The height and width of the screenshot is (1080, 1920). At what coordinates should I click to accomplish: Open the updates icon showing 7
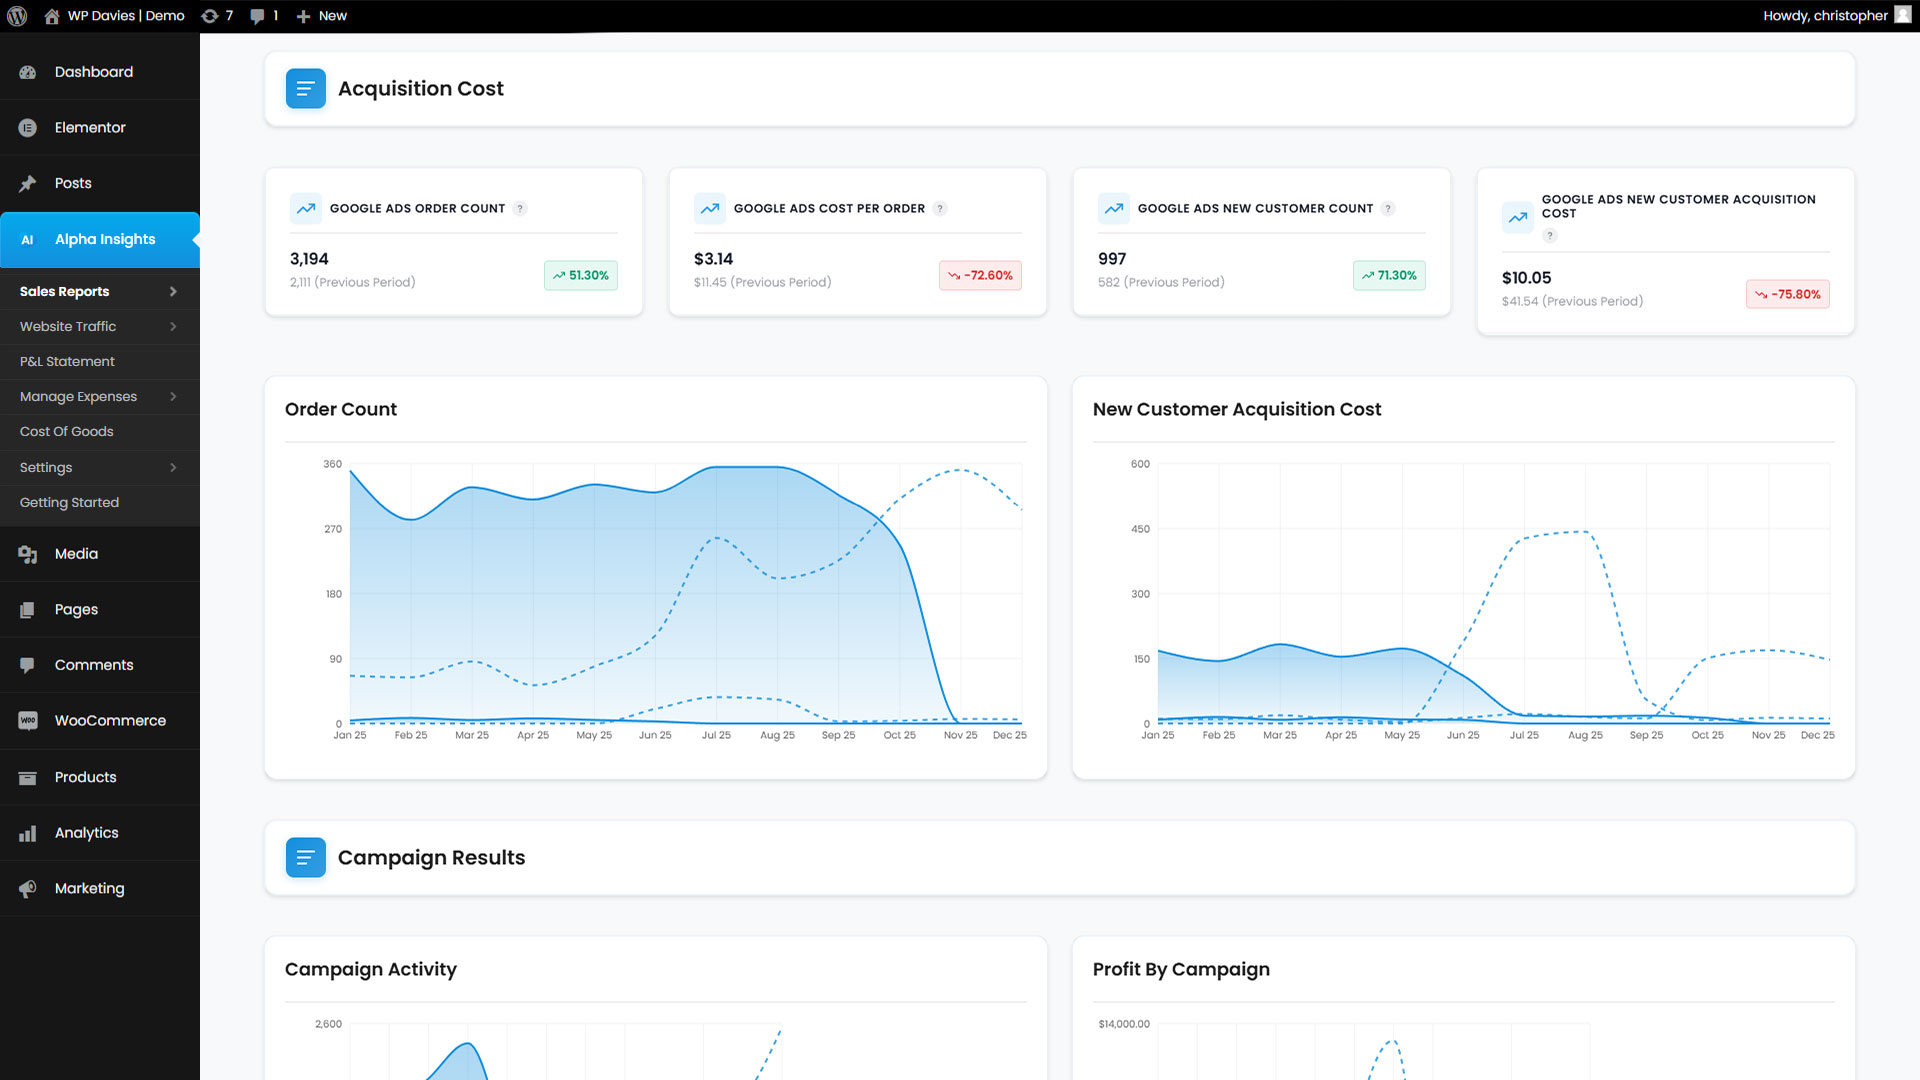[215, 16]
